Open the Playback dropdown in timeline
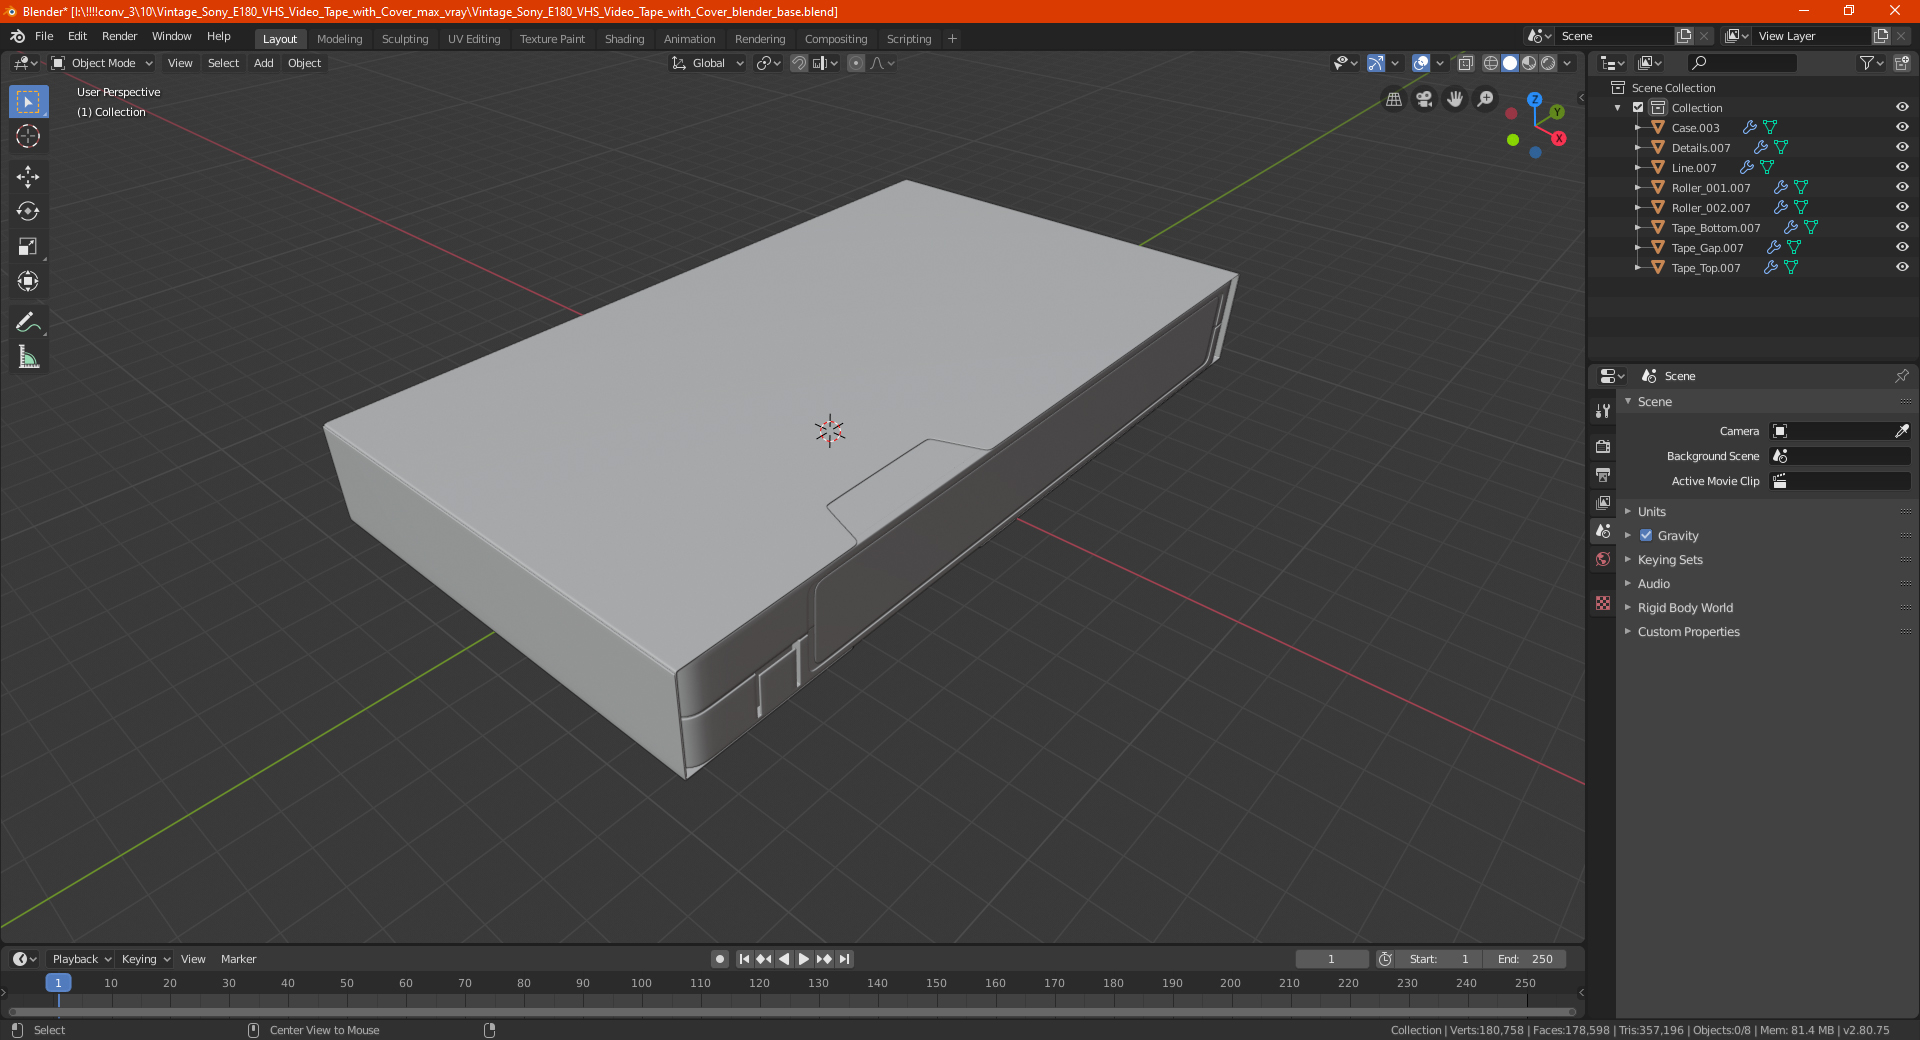Viewport: 1920px width, 1040px height. tap(81, 959)
